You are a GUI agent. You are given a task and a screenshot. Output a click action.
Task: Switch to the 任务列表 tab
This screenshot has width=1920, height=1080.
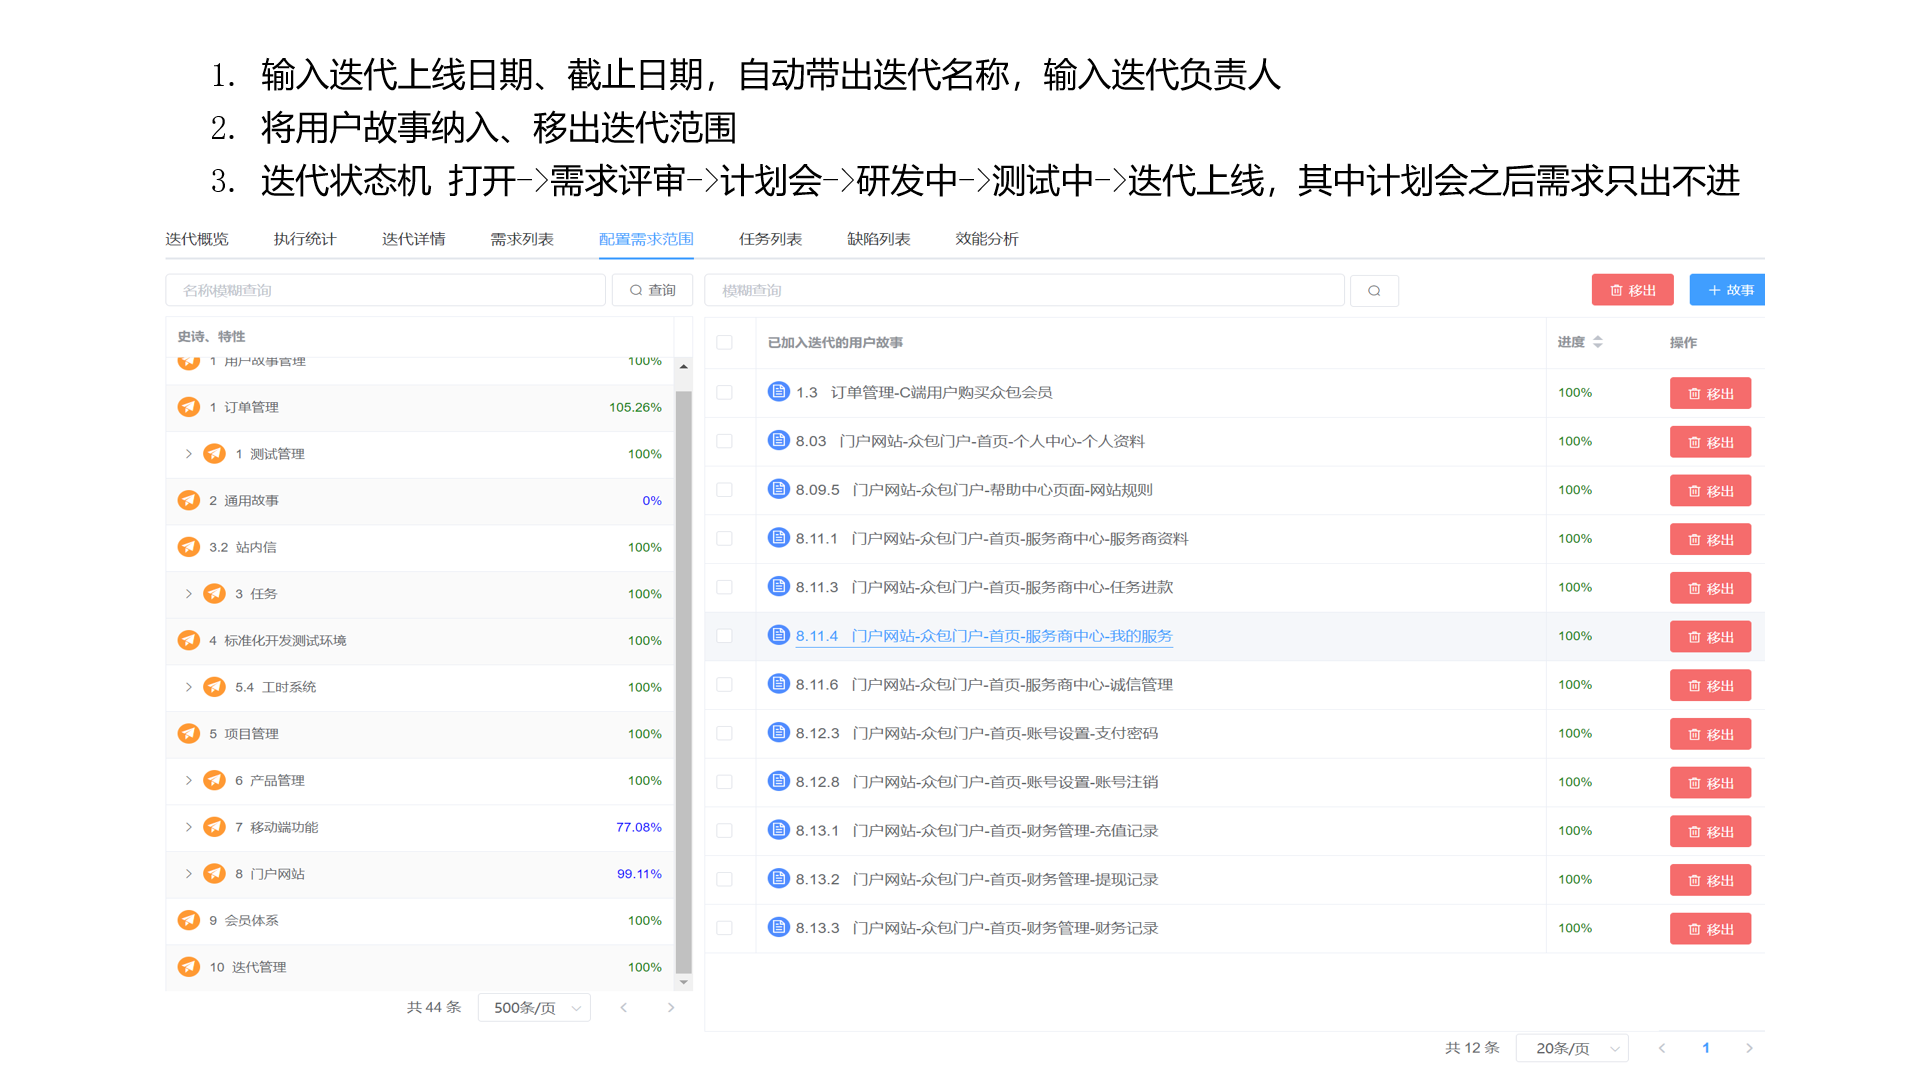(770, 238)
